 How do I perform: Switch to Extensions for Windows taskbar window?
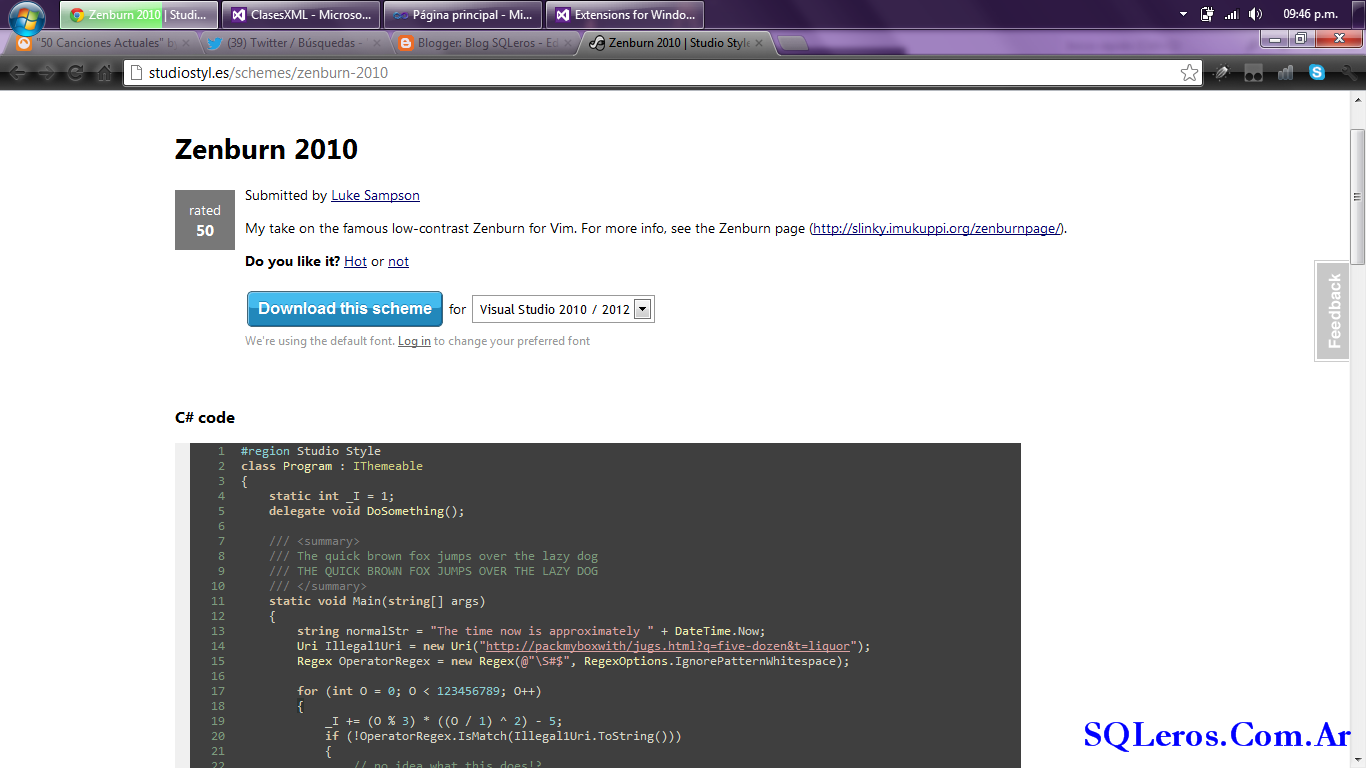(624, 15)
